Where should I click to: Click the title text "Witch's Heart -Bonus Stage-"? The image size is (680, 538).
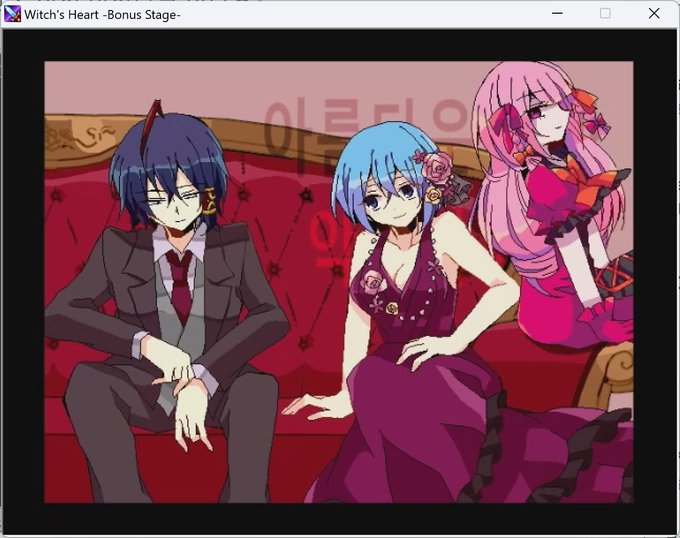(102, 15)
